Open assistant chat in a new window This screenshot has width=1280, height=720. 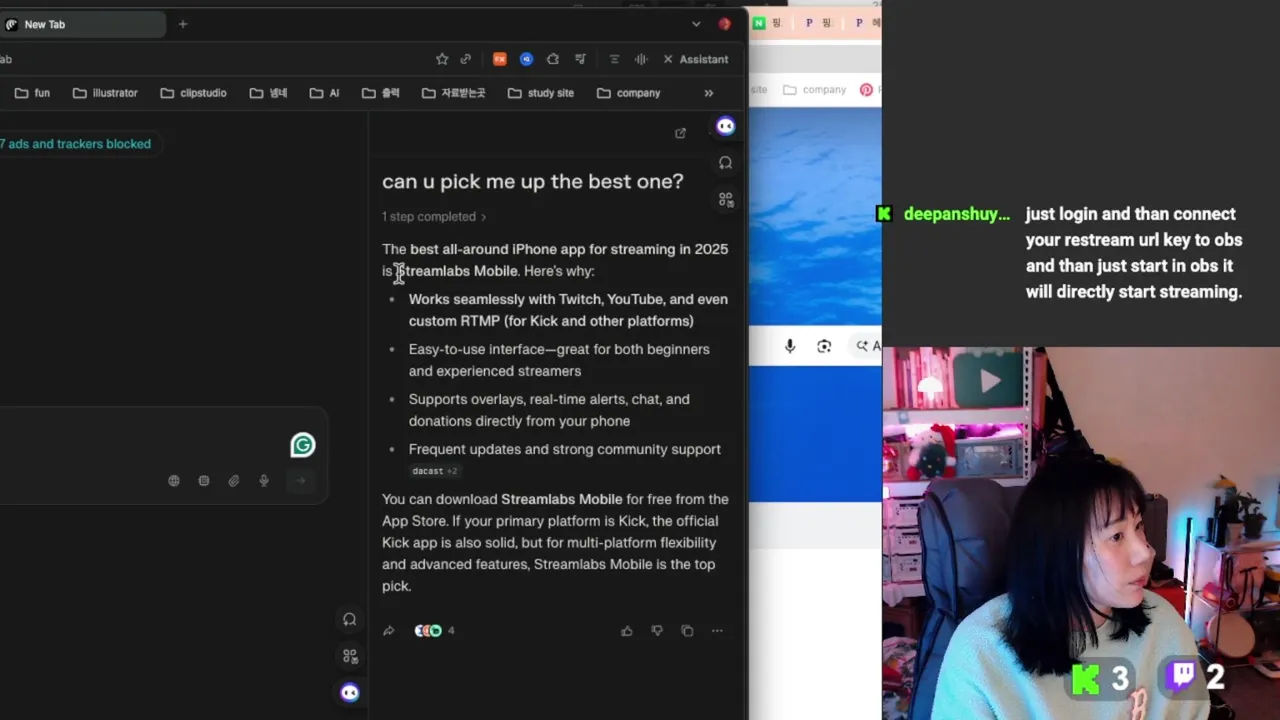[680, 133]
